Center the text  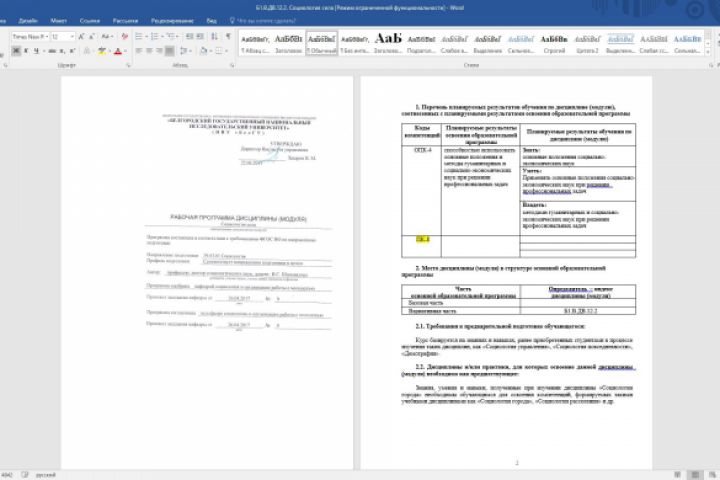point(149,51)
